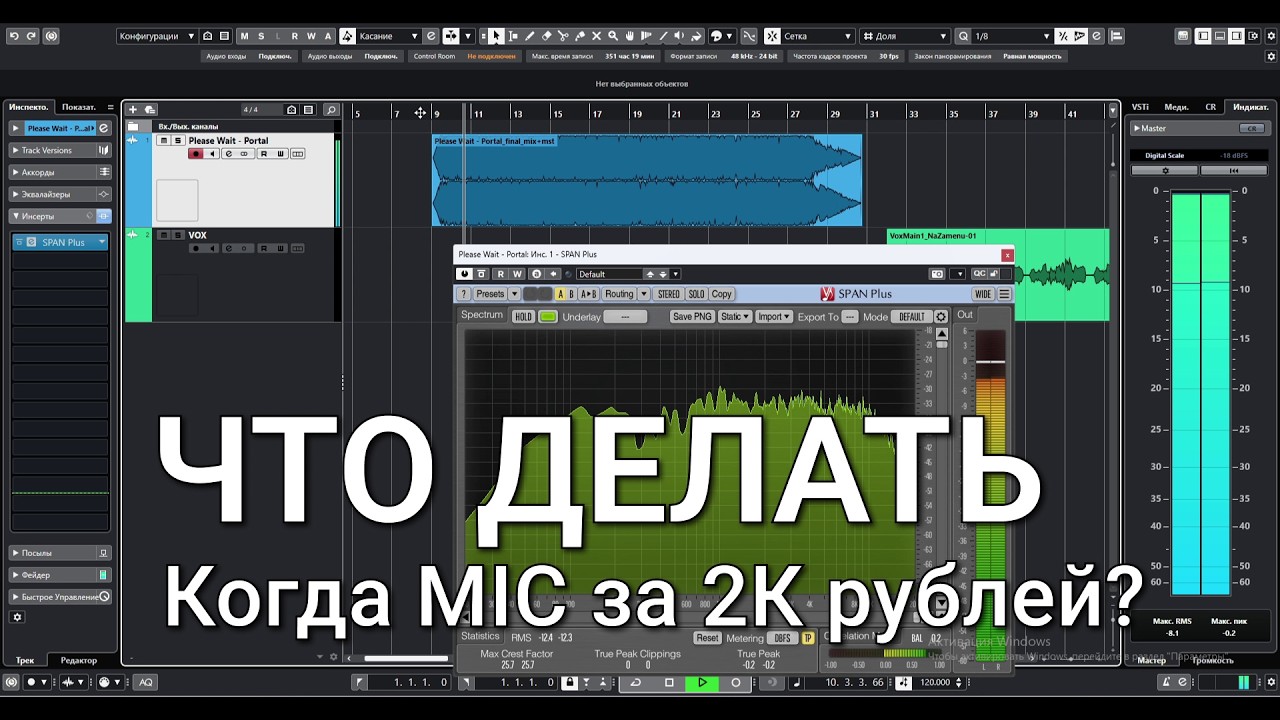Viewport: 1280px width, 720px height.
Task: Toggle the TP true peak button
Action: click(x=808, y=638)
